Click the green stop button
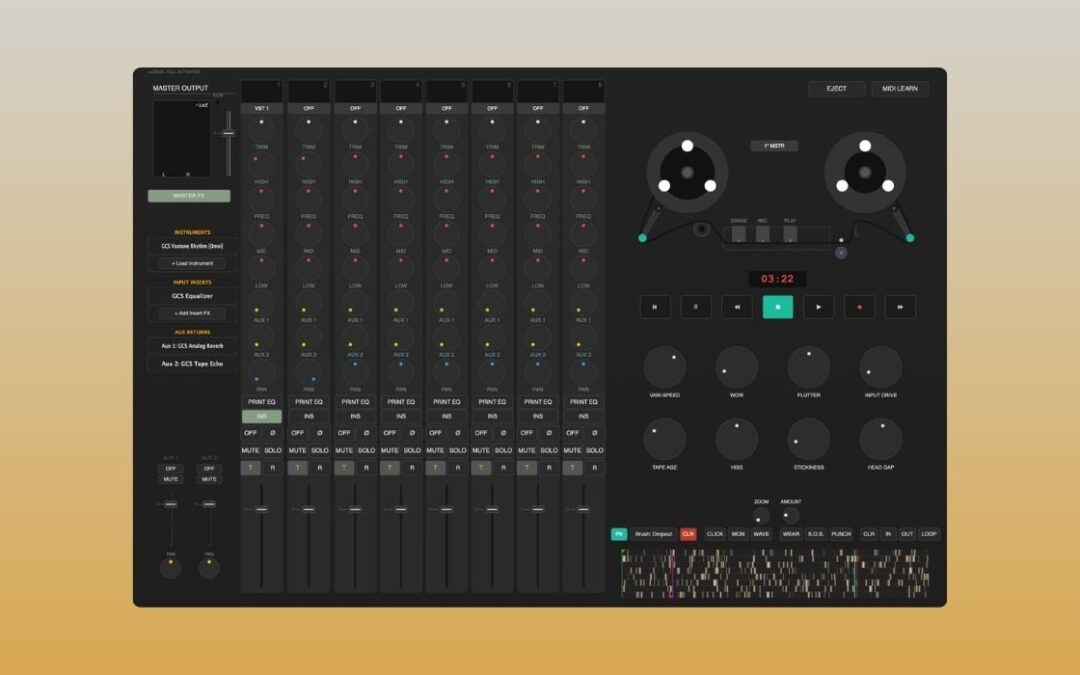 778,307
